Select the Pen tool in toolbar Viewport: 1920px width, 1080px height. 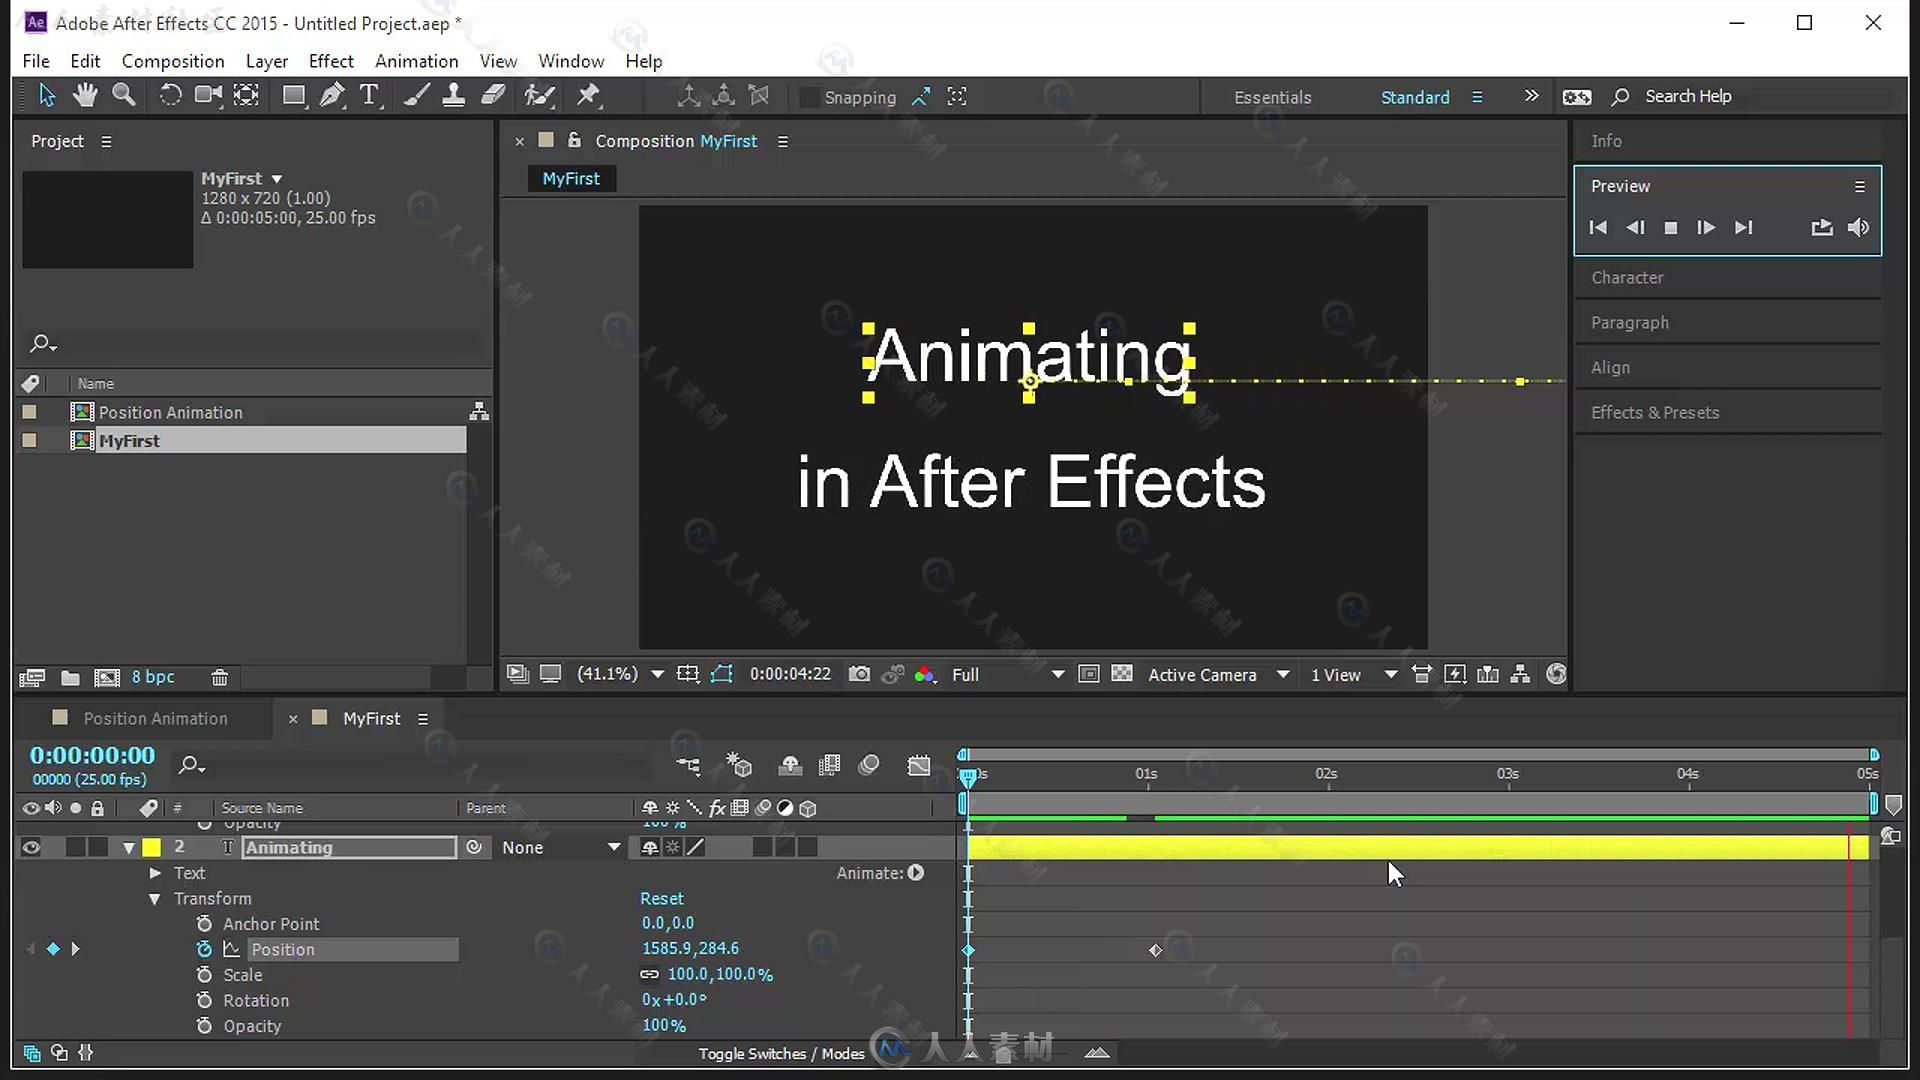point(330,95)
